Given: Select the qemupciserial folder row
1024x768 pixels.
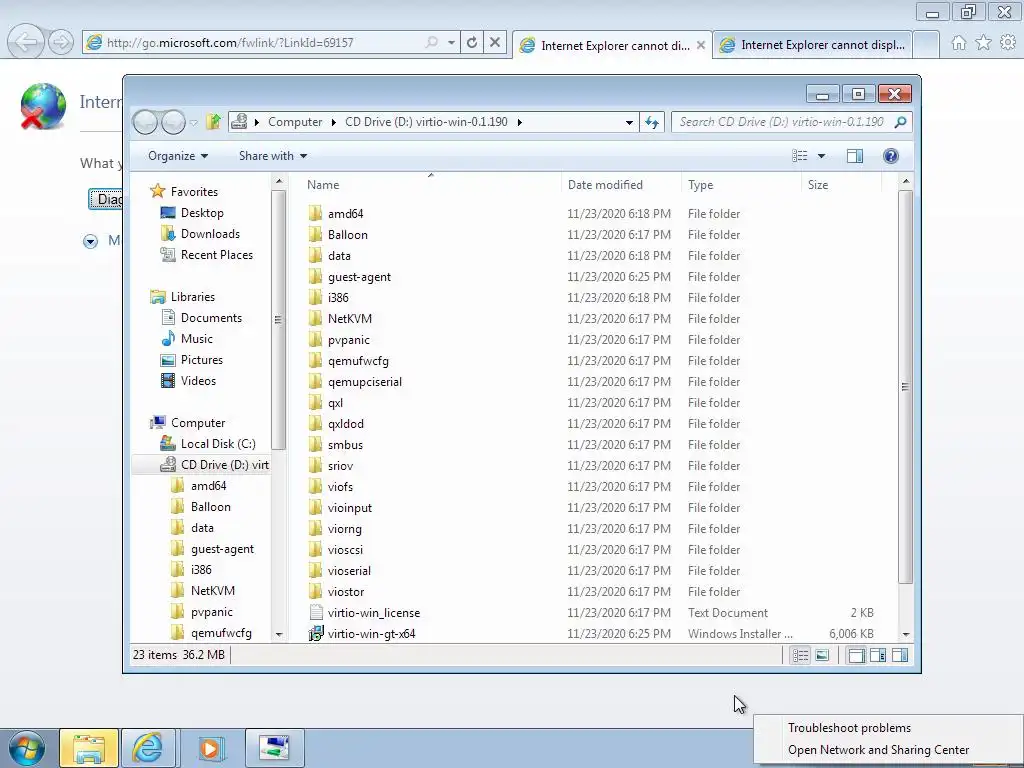Looking at the screenshot, I should [x=594, y=382].
